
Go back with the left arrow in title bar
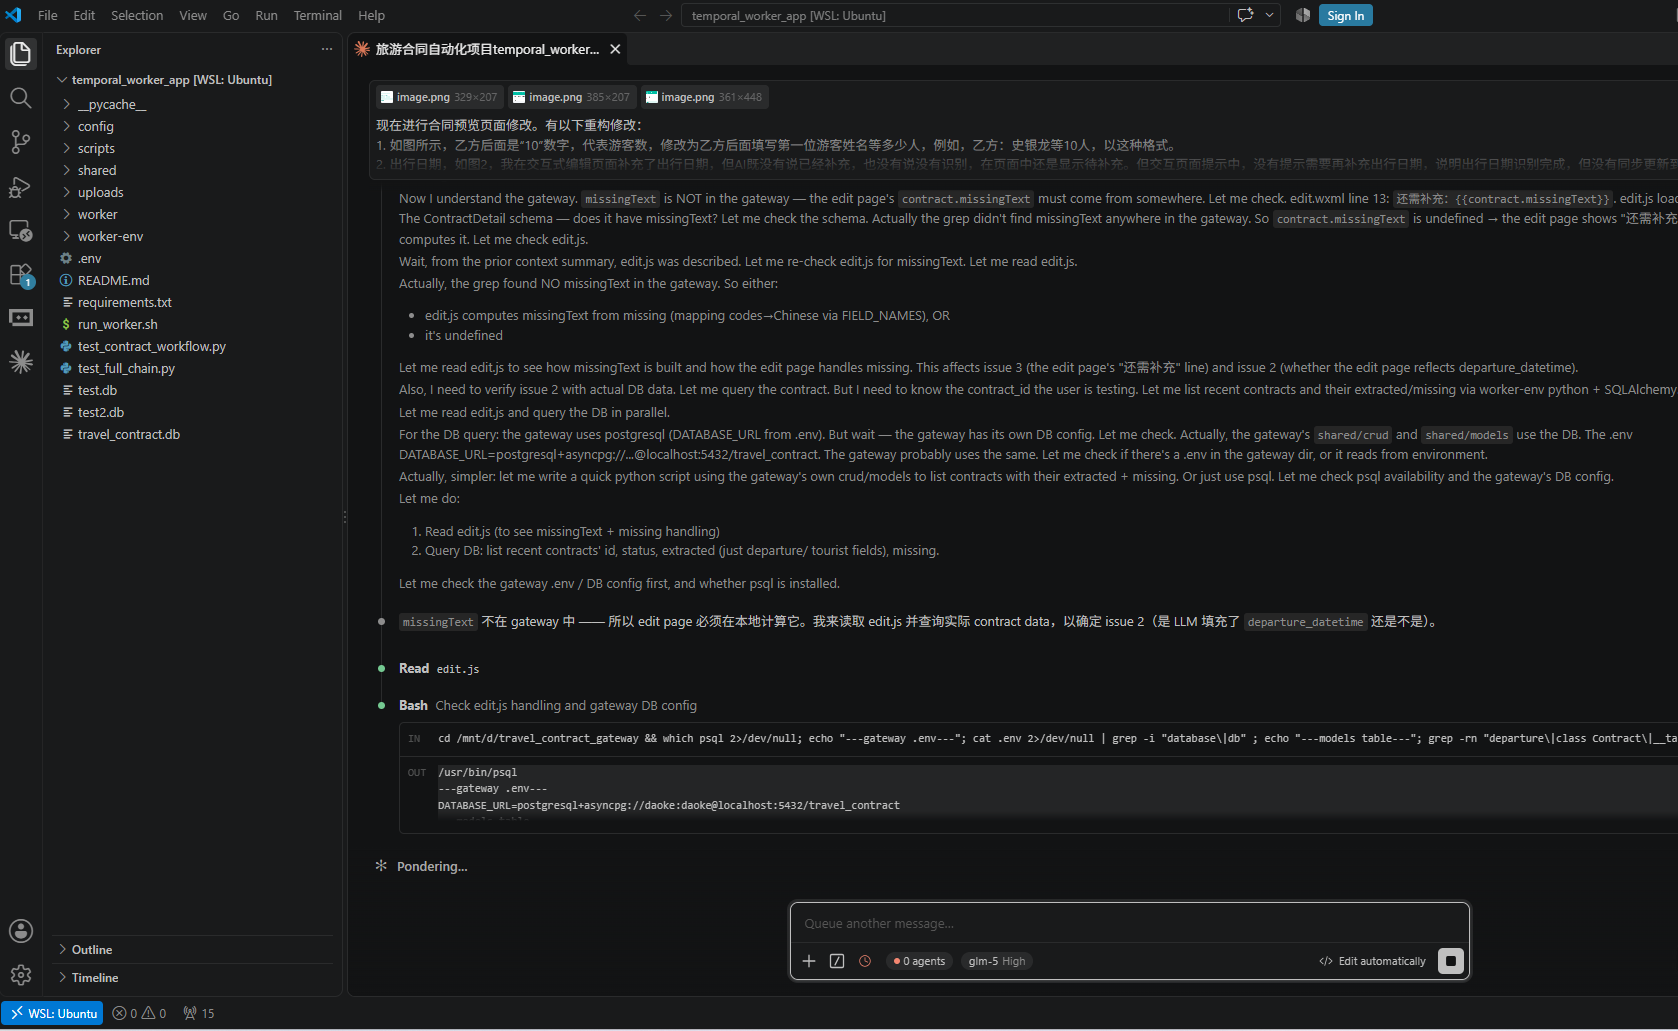tap(640, 15)
